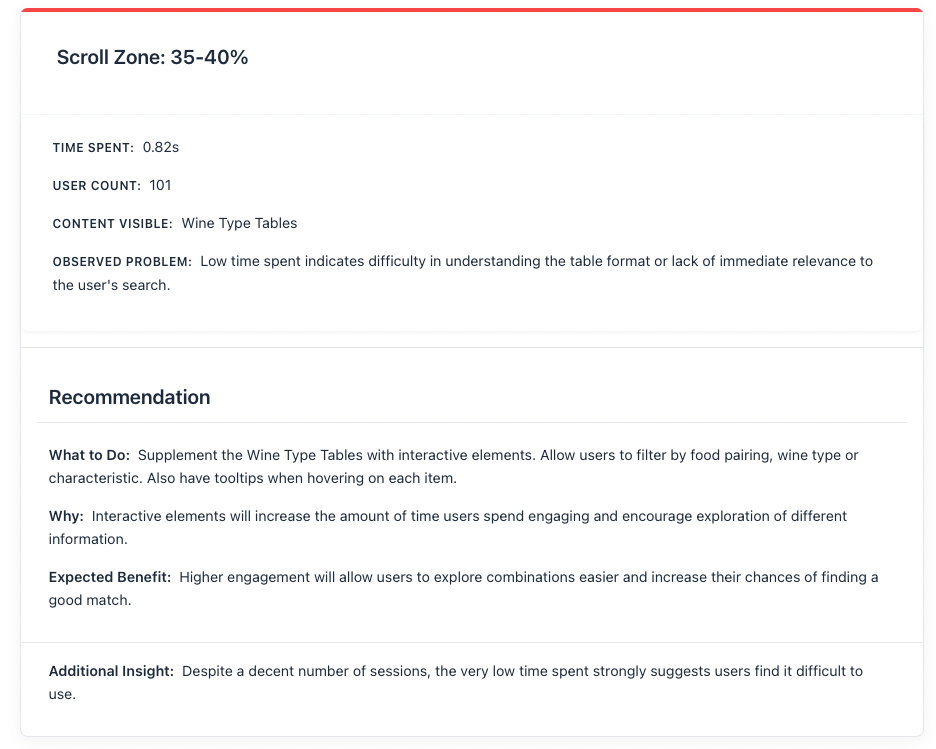Click the Wine Type Tables text
The image size is (936, 749).
point(239,223)
